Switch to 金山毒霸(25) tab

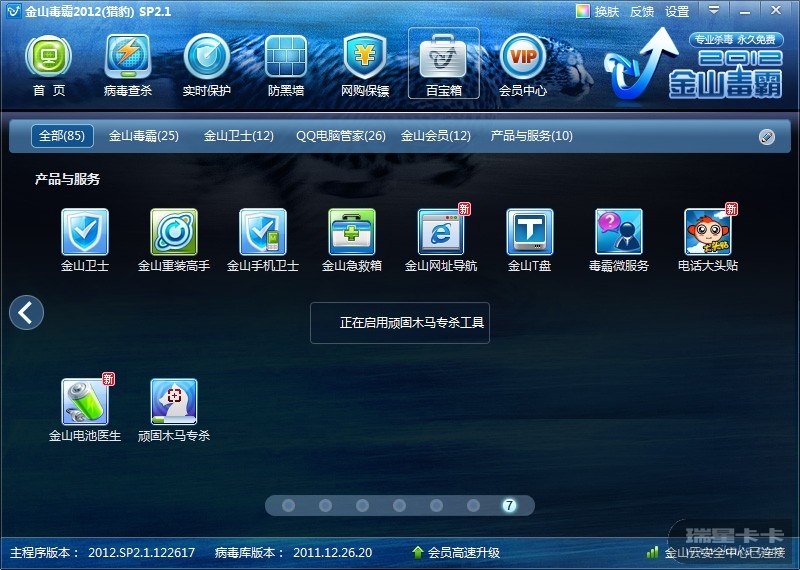coord(144,136)
